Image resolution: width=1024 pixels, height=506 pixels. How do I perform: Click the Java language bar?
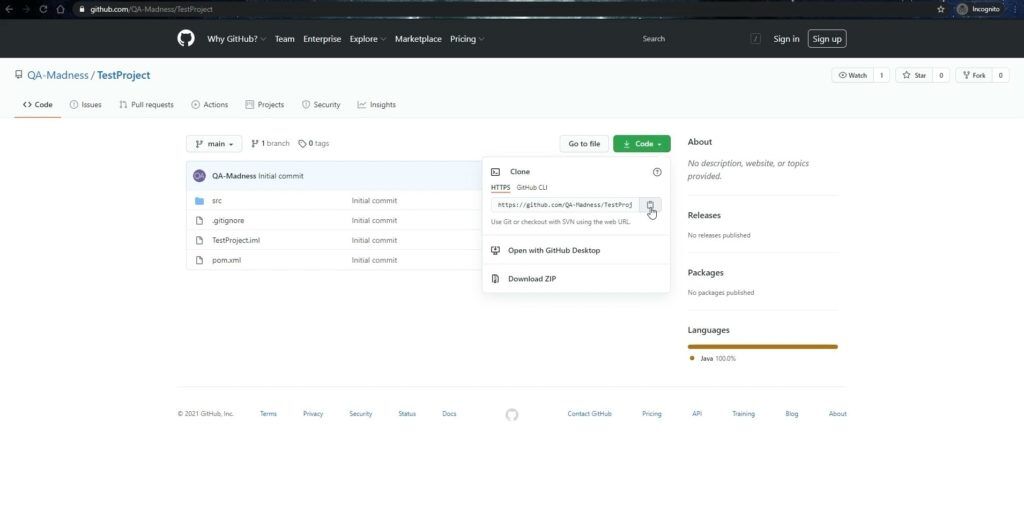(763, 347)
